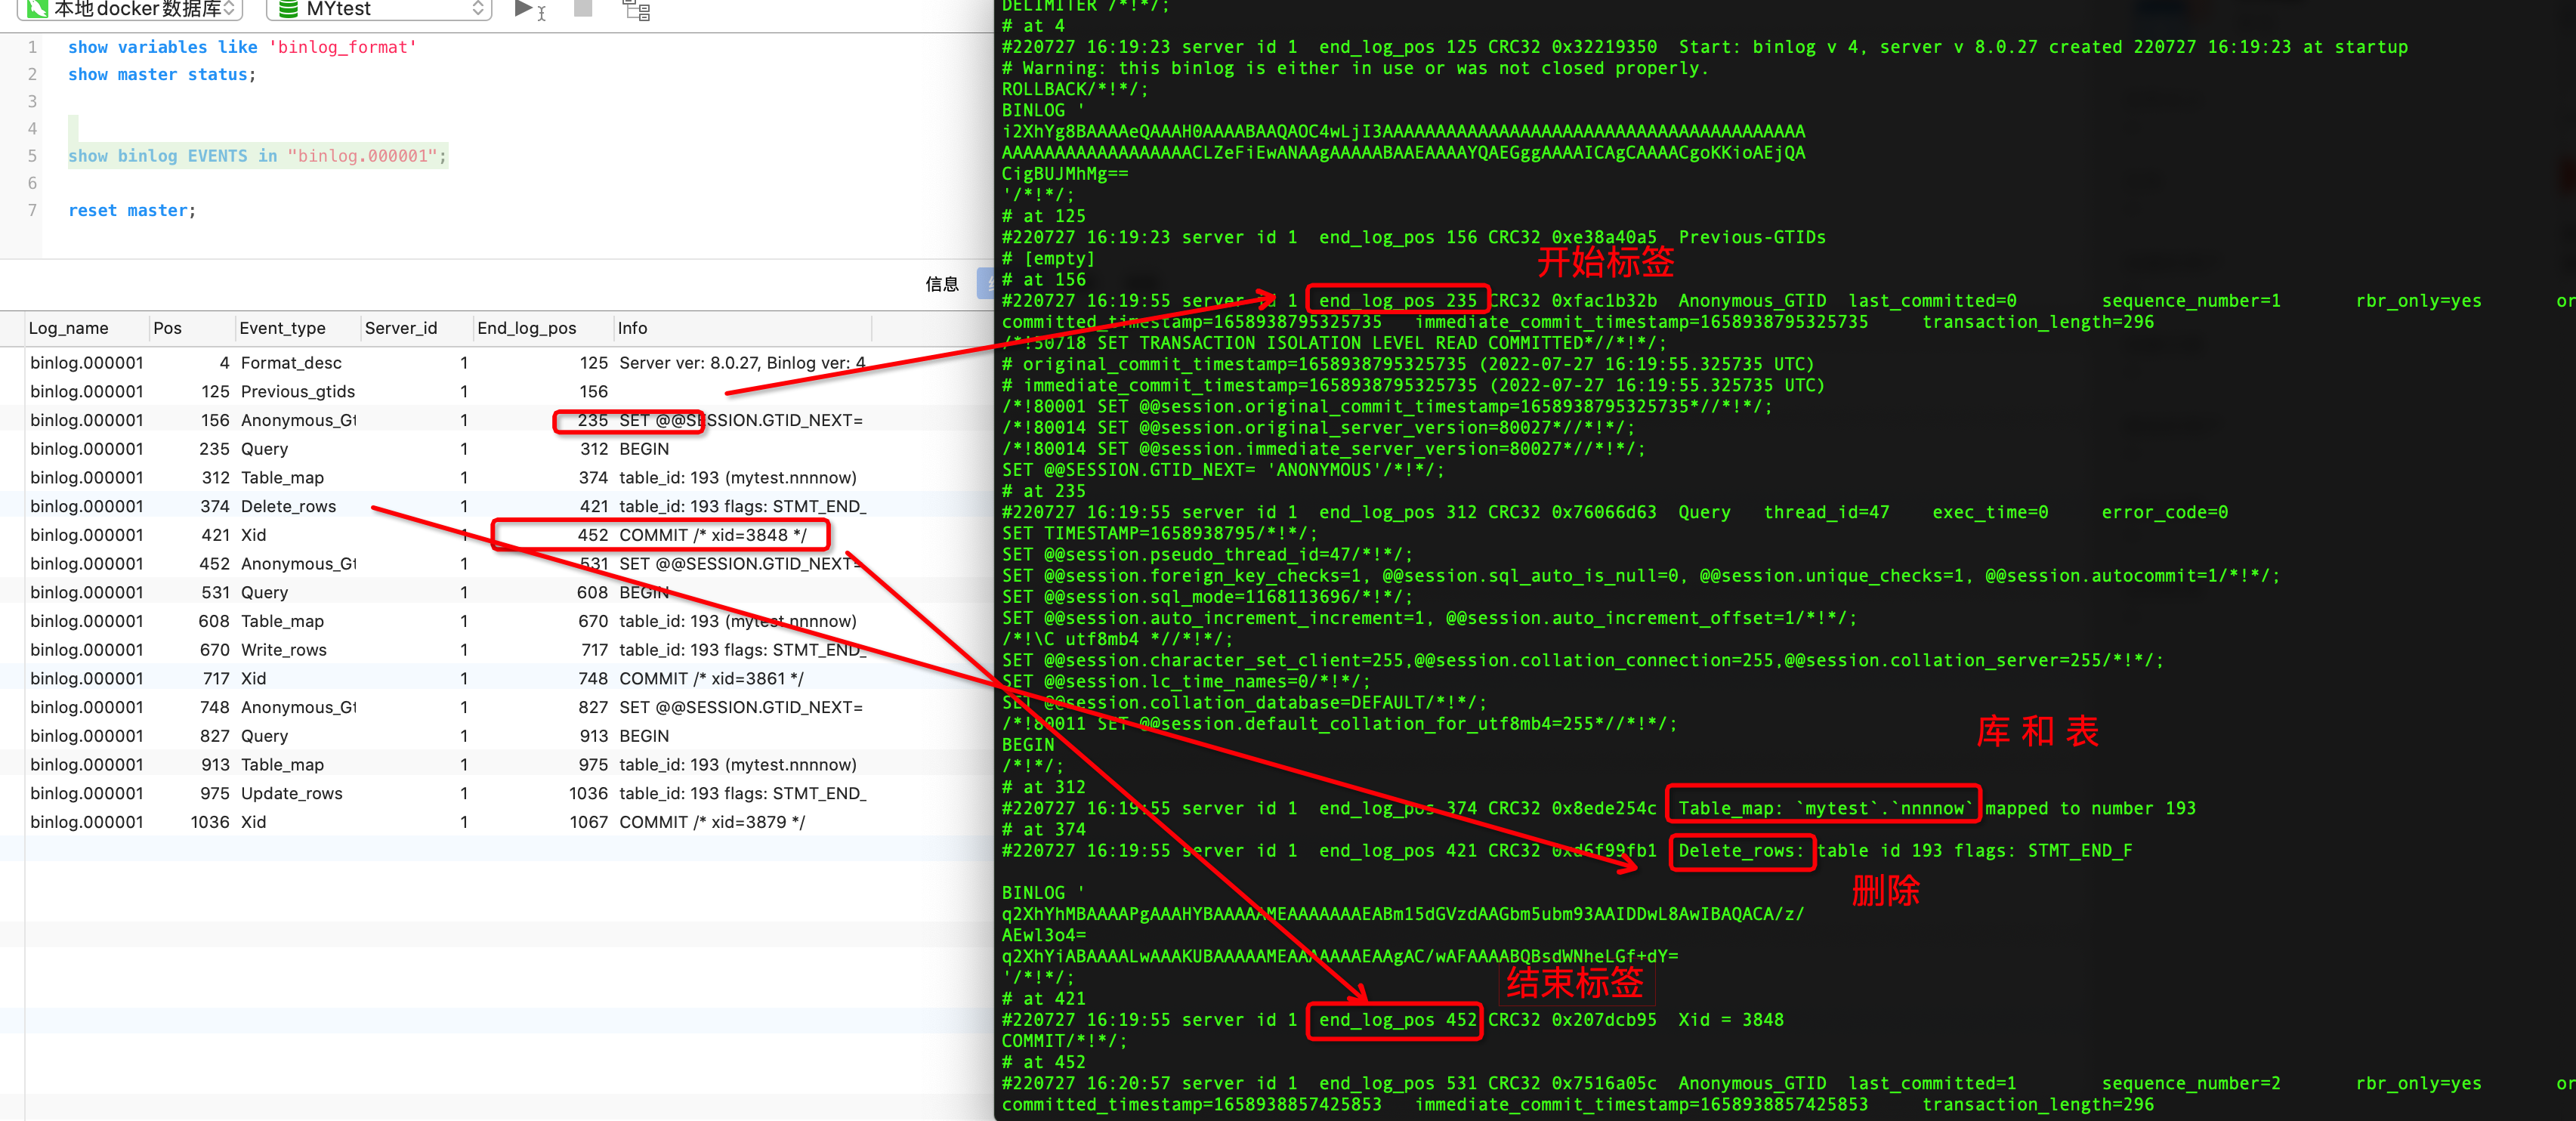Click the COMMIT xid=3848 info cell
This screenshot has height=1121, width=2576.
coord(712,535)
